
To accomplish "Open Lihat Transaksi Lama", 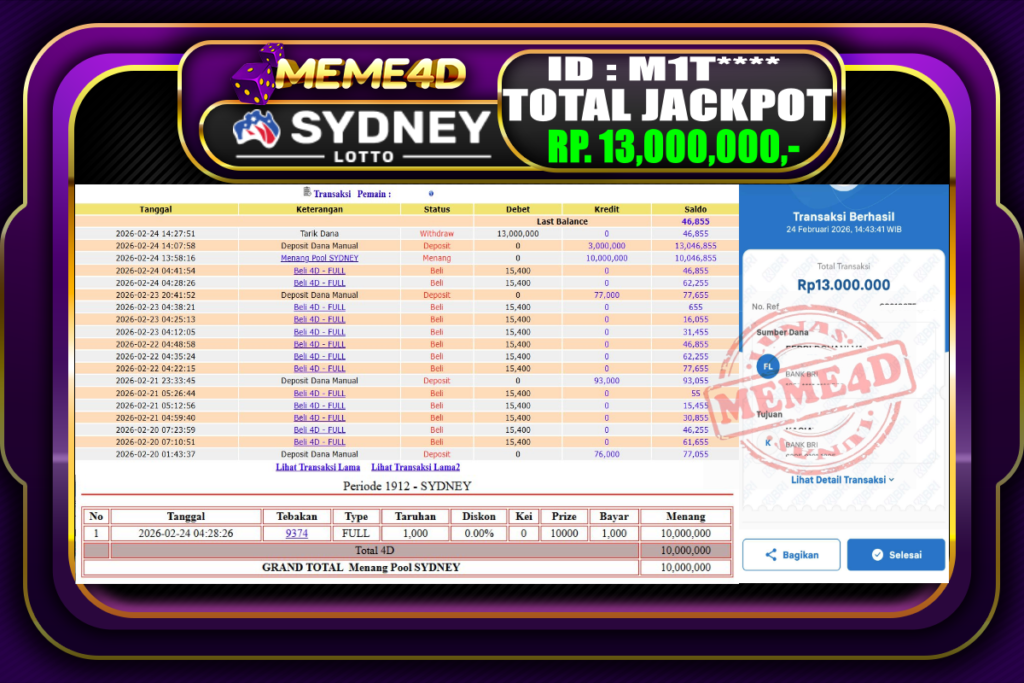I will click(x=318, y=466).
